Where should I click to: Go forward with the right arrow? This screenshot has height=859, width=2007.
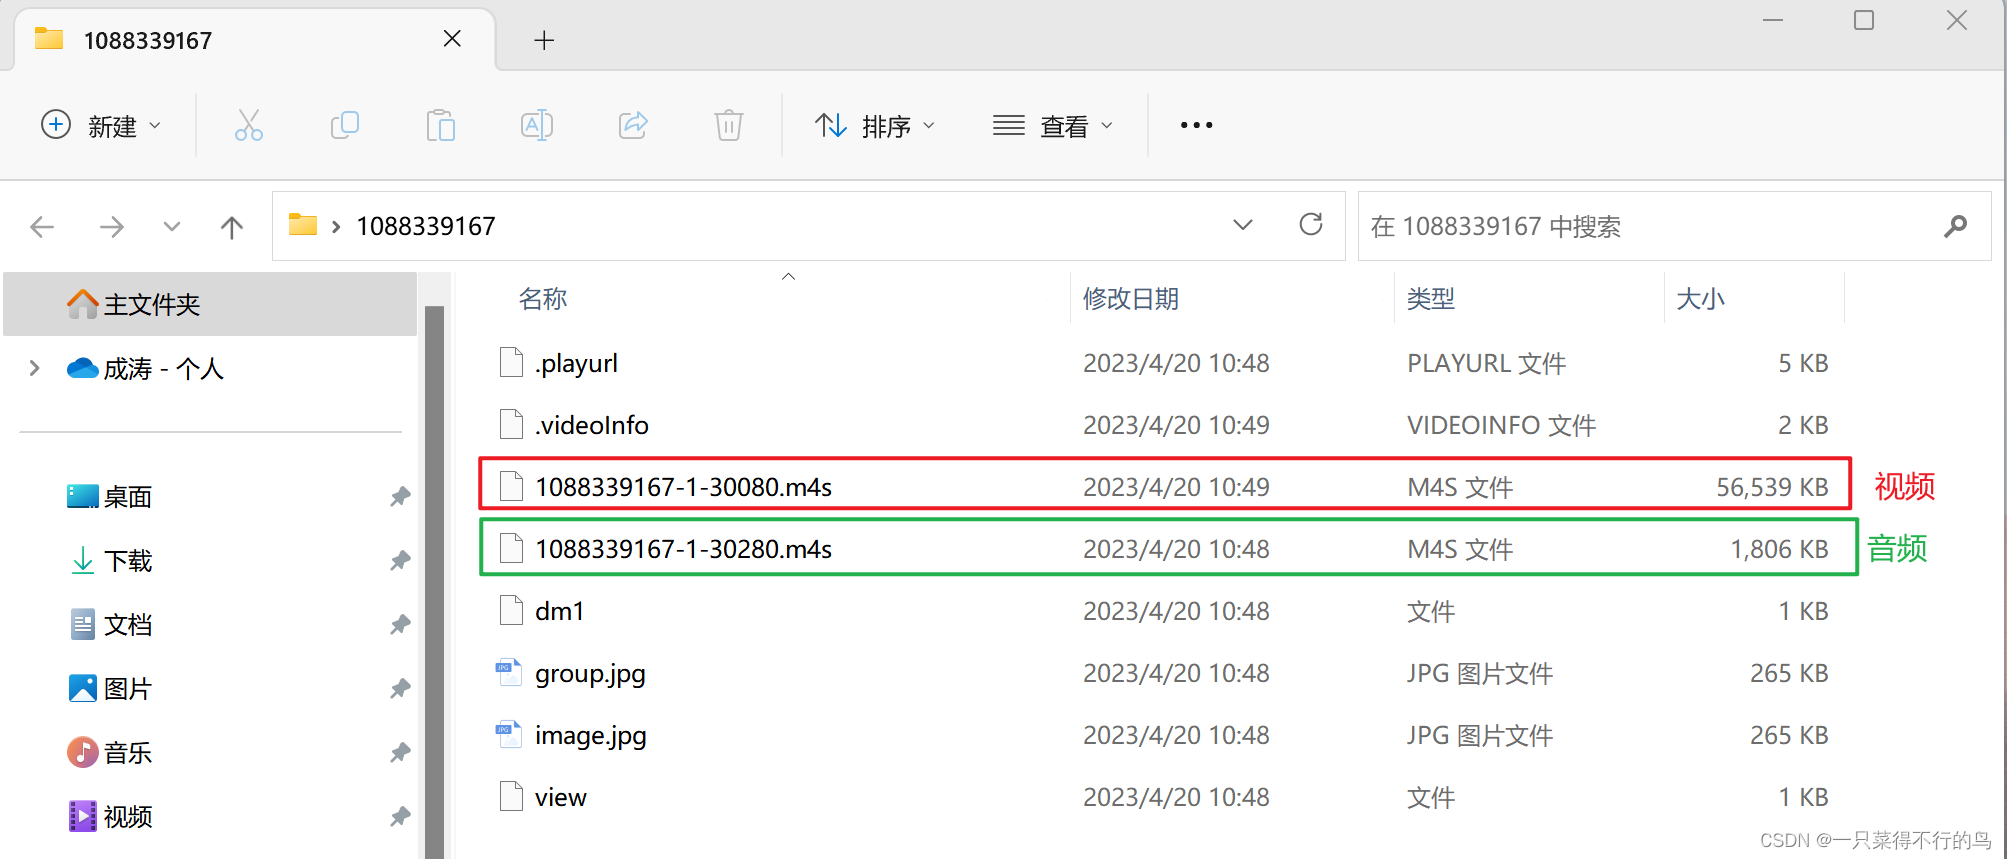pyautogui.click(x=111, y=227)
